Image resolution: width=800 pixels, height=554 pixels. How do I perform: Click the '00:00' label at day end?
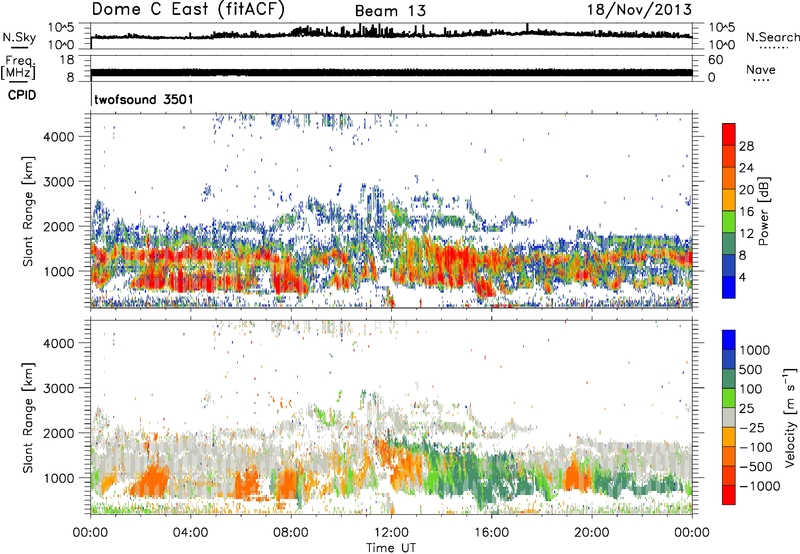692,533
